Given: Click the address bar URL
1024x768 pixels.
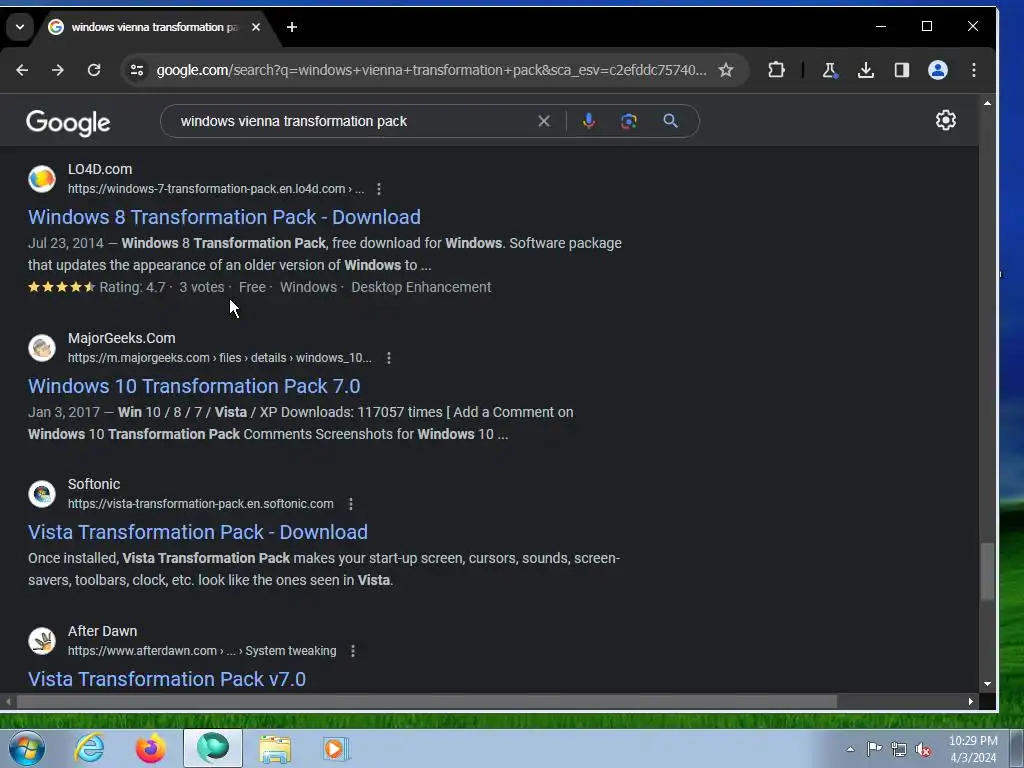Looking at the screenshot, I should (x=431, y=70).
